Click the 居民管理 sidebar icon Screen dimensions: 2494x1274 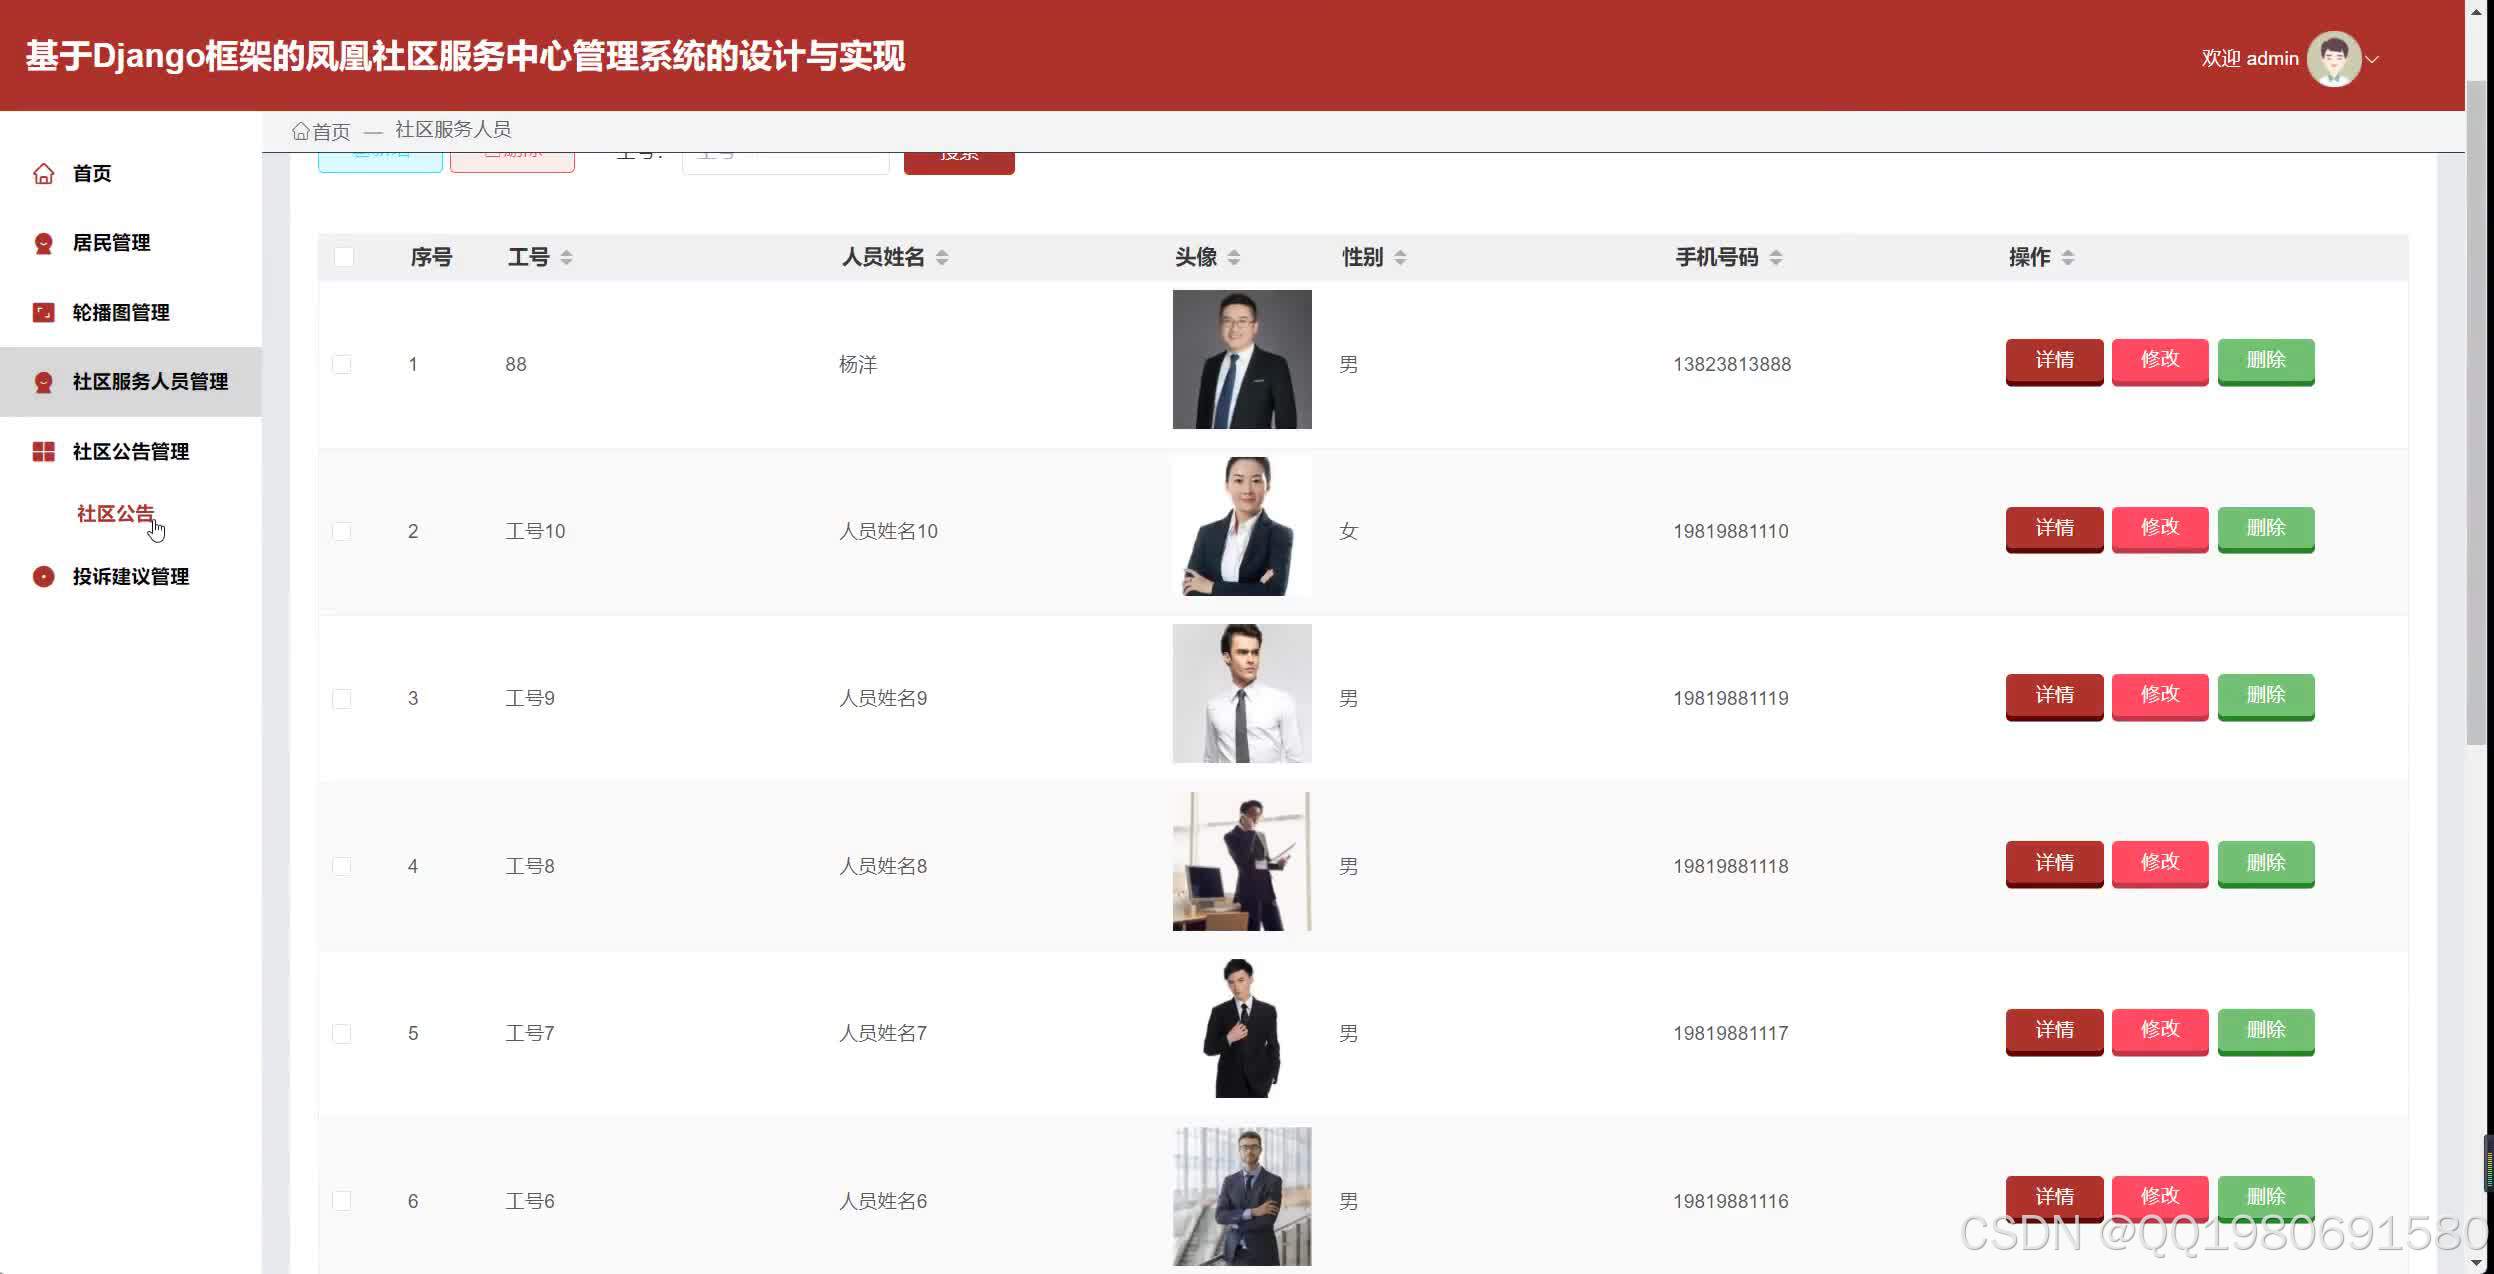pyautogui.click(x=43, y=243)
